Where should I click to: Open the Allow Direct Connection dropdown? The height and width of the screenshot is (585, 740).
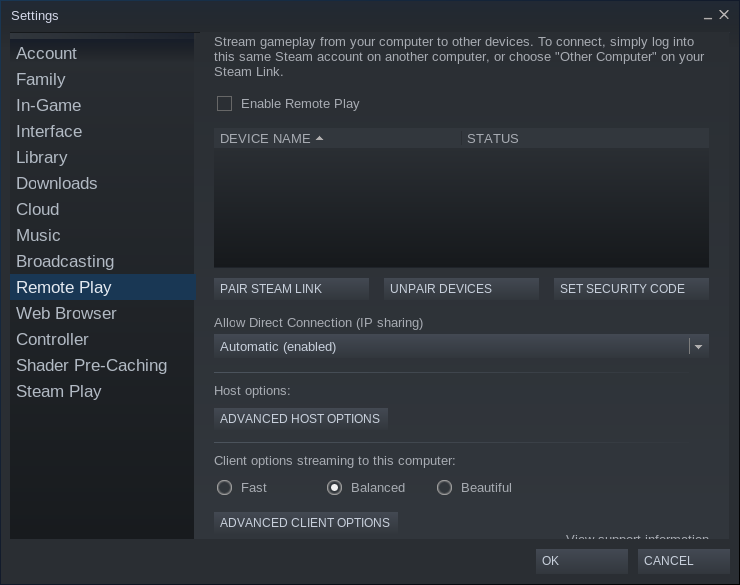click(x=461, y=346)
